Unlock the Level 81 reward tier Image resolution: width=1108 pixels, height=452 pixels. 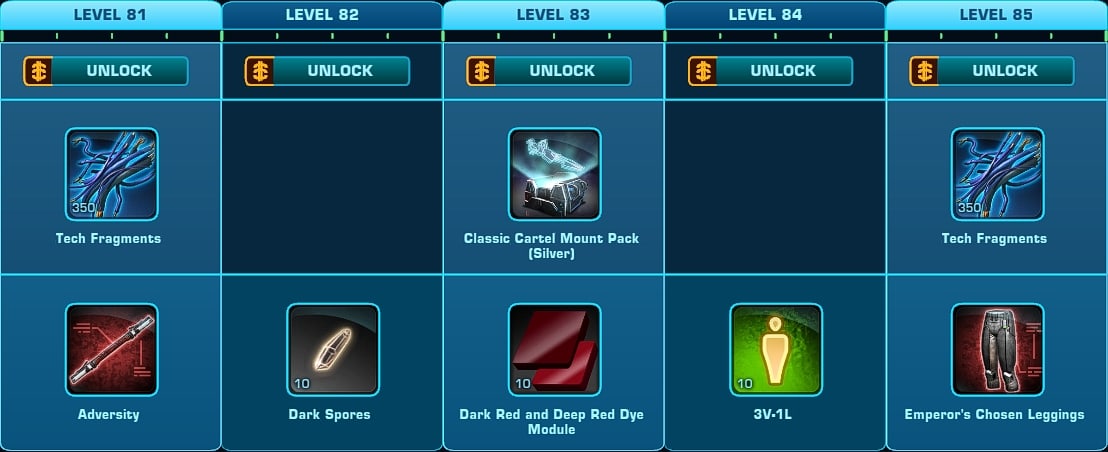[x=106, y=71]
